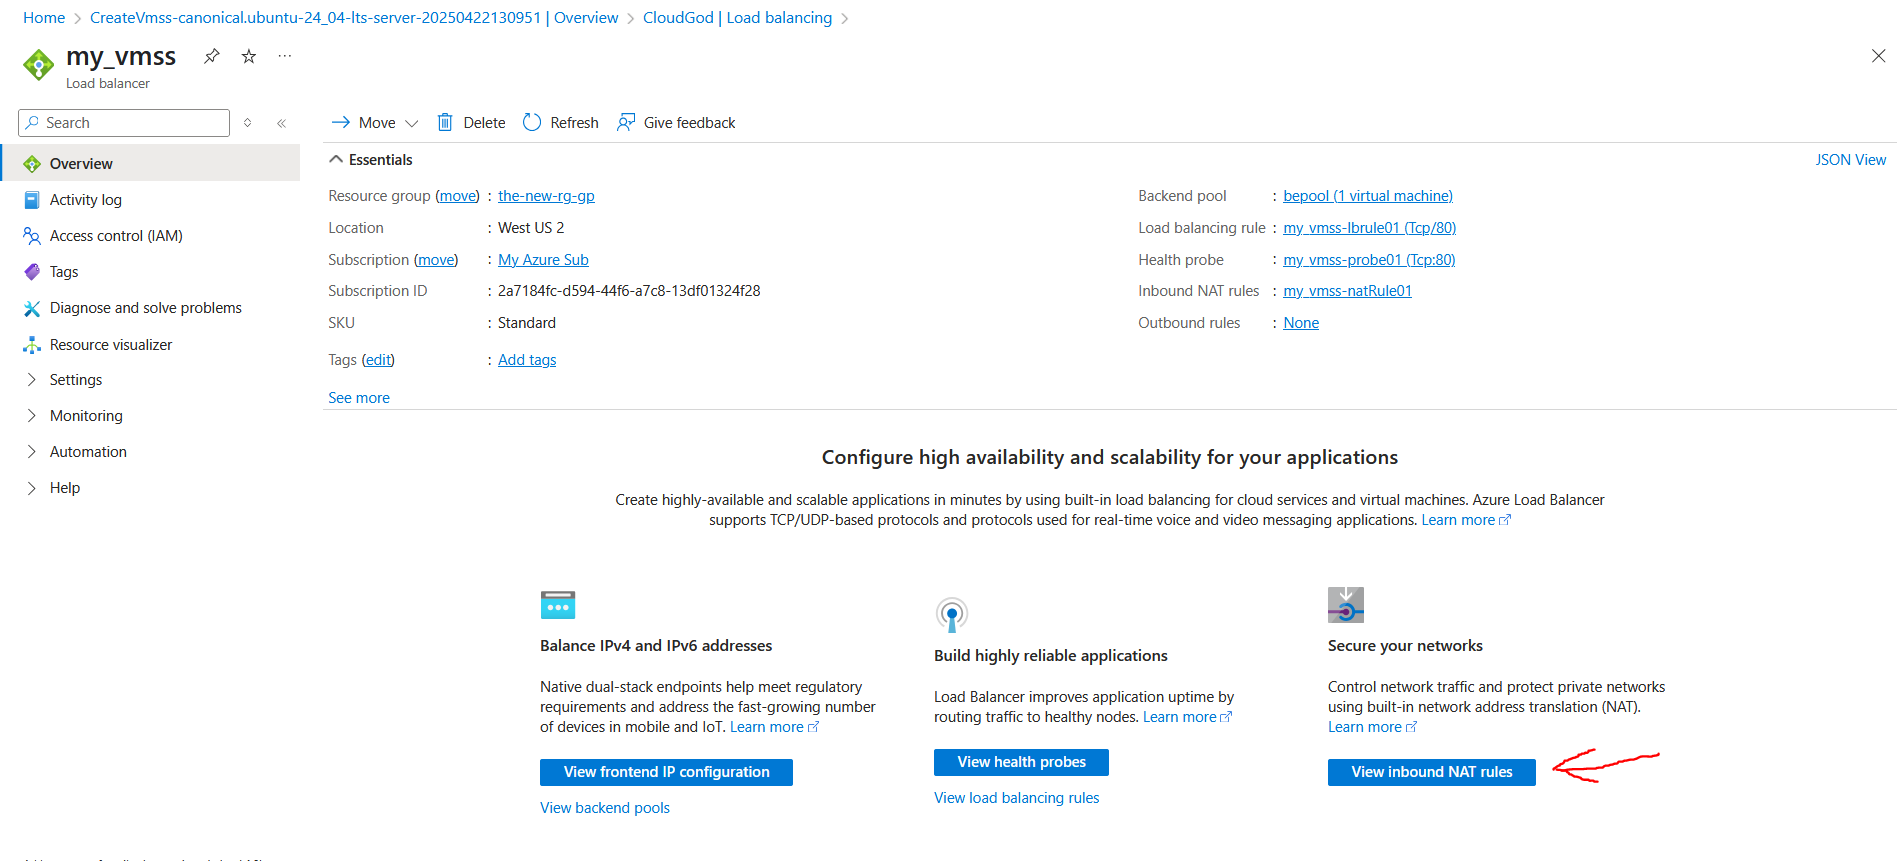The image size is (1903, 861).
Task: Open the CreateVmss deployment Overview breadcrumb
Action: click(354, 18)
